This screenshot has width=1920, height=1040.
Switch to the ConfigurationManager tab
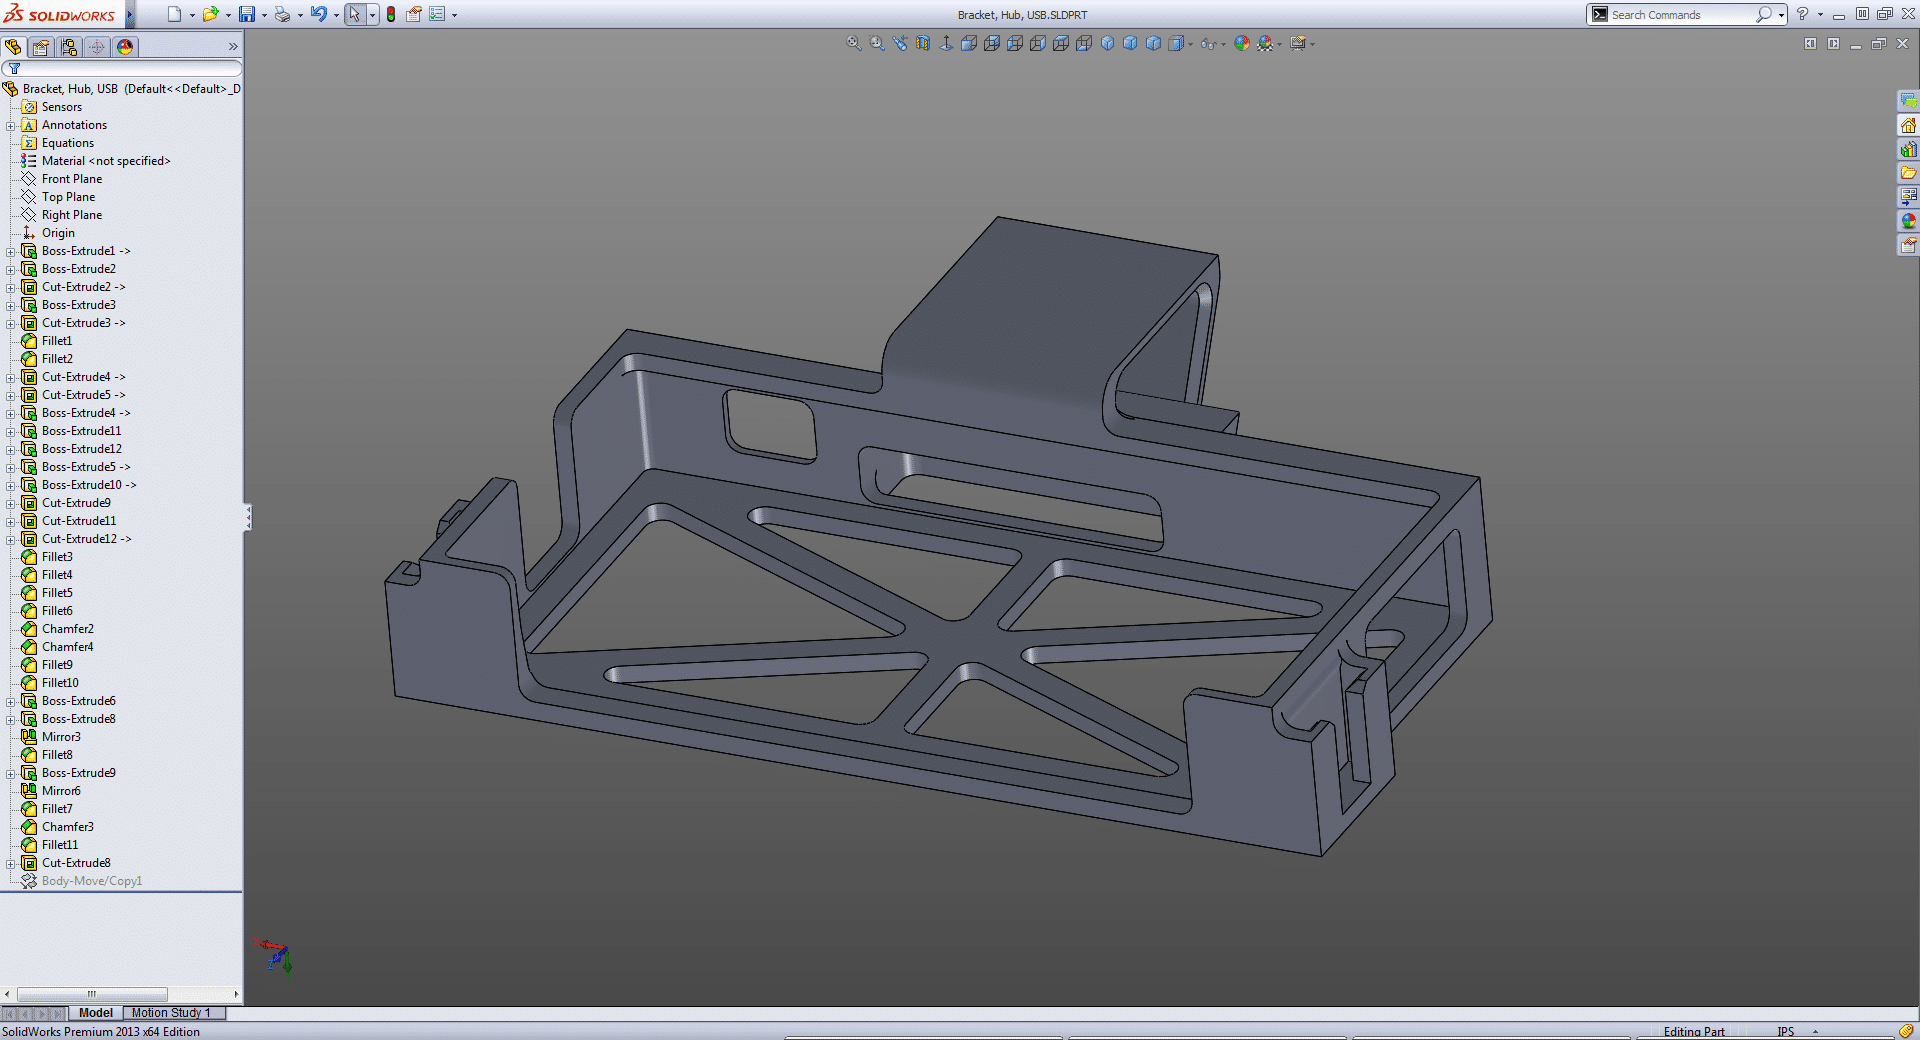tap(69, 47)
